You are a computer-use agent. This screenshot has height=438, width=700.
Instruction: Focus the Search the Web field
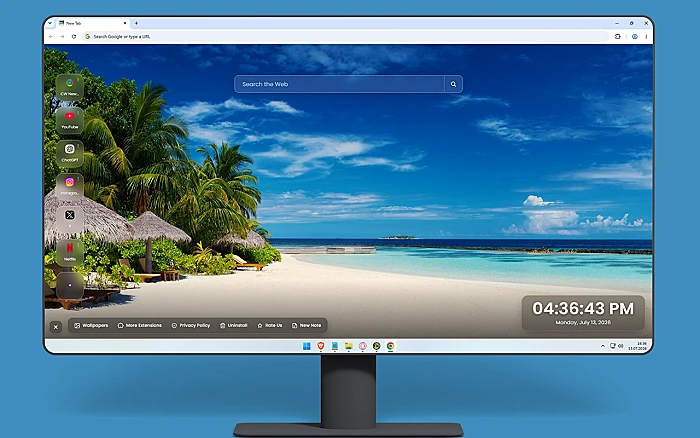coord(339,84)
